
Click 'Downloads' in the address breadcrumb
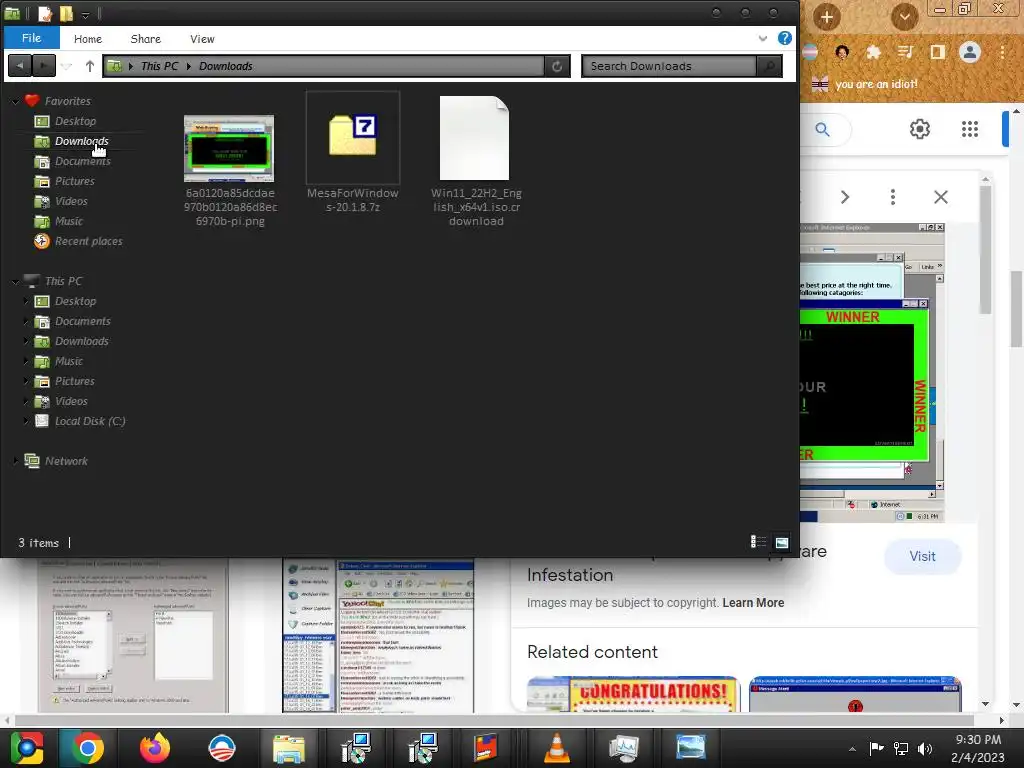(x=225, y=66)
